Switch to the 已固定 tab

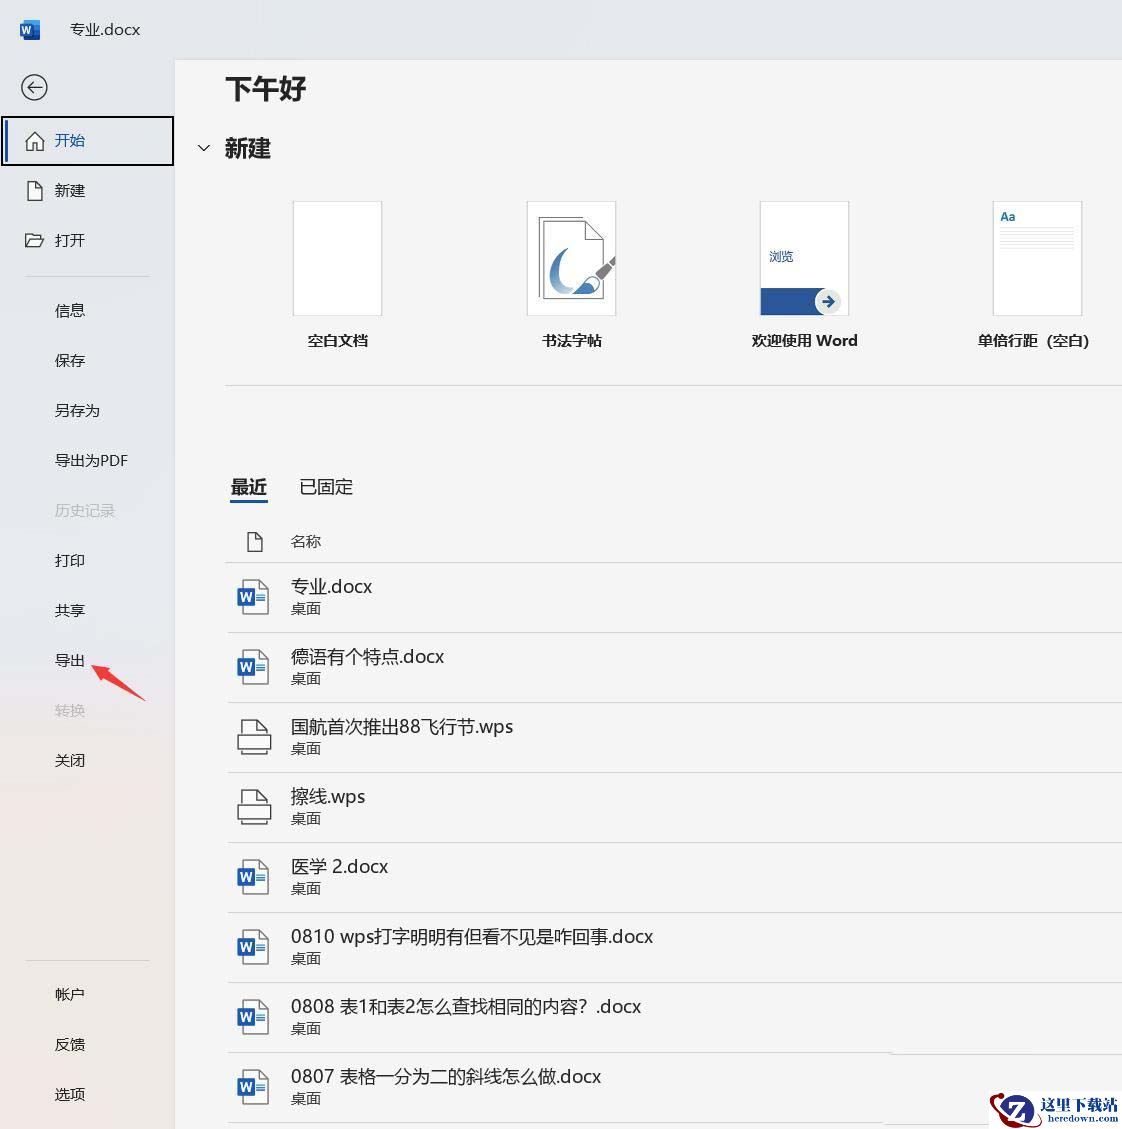click(x=326, y=487)
